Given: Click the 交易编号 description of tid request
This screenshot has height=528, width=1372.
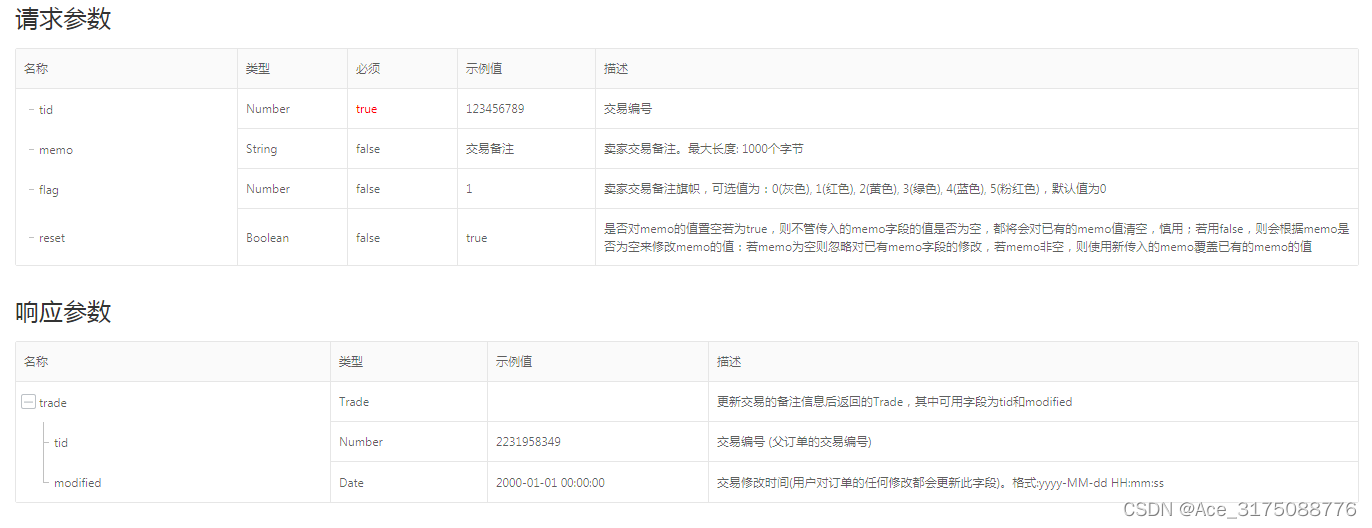Looking at the screenshot, I should click(628, 109).
